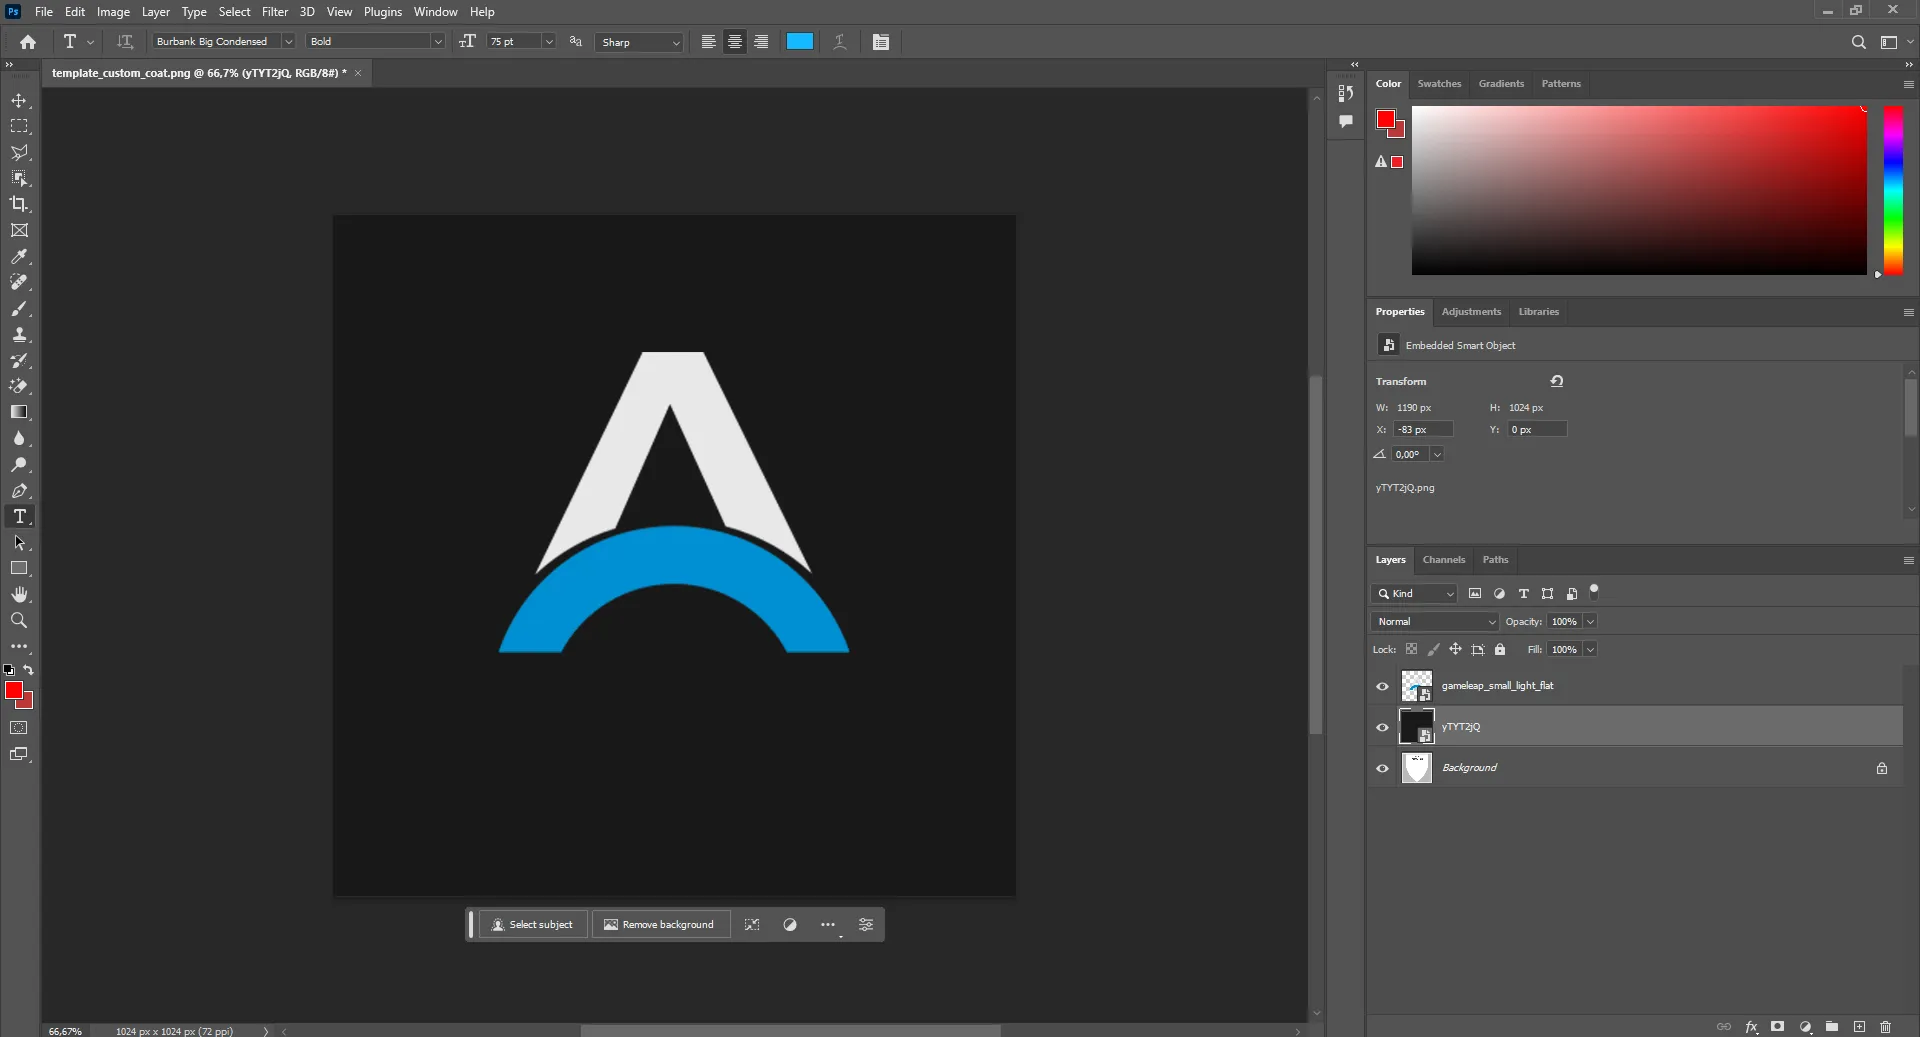
Task: Open layer filter Kind dropdown
Action: tap(1415, 594)
